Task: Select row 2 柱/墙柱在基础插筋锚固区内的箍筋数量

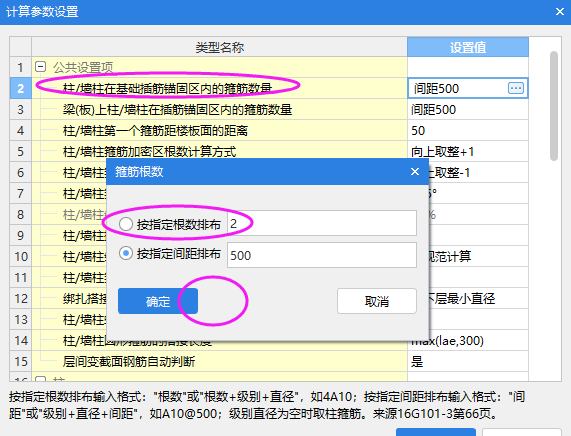Action: click(220, 88)
